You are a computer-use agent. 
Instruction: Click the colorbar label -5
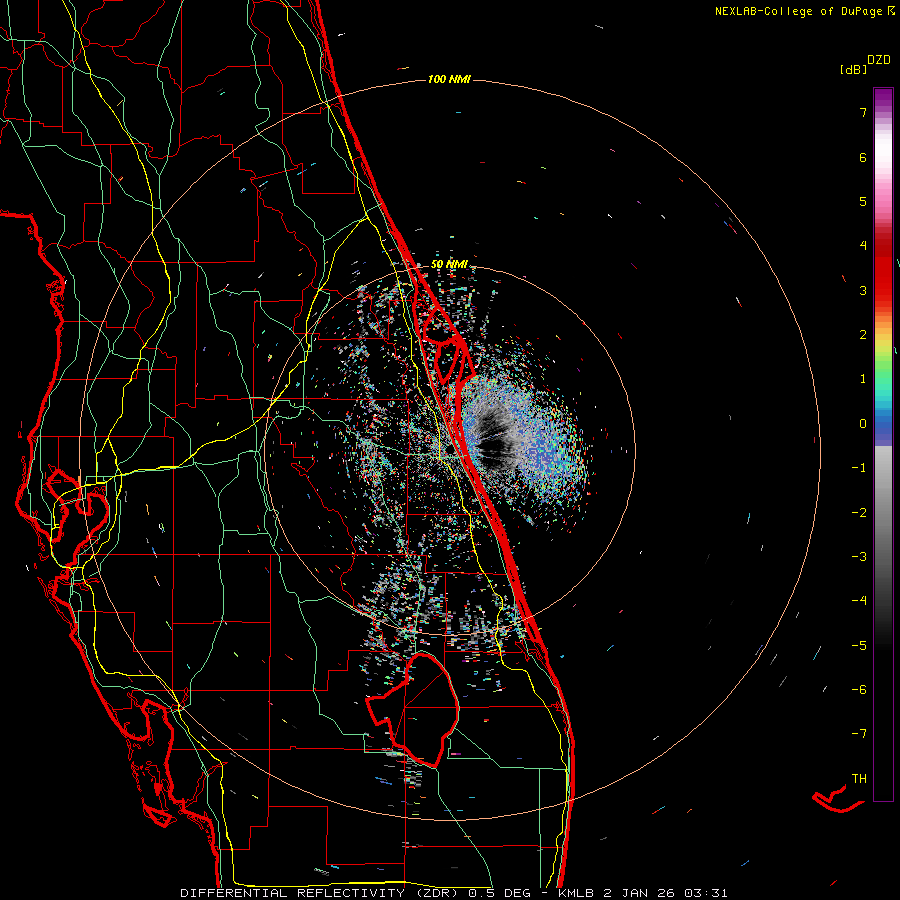(859, 646)
